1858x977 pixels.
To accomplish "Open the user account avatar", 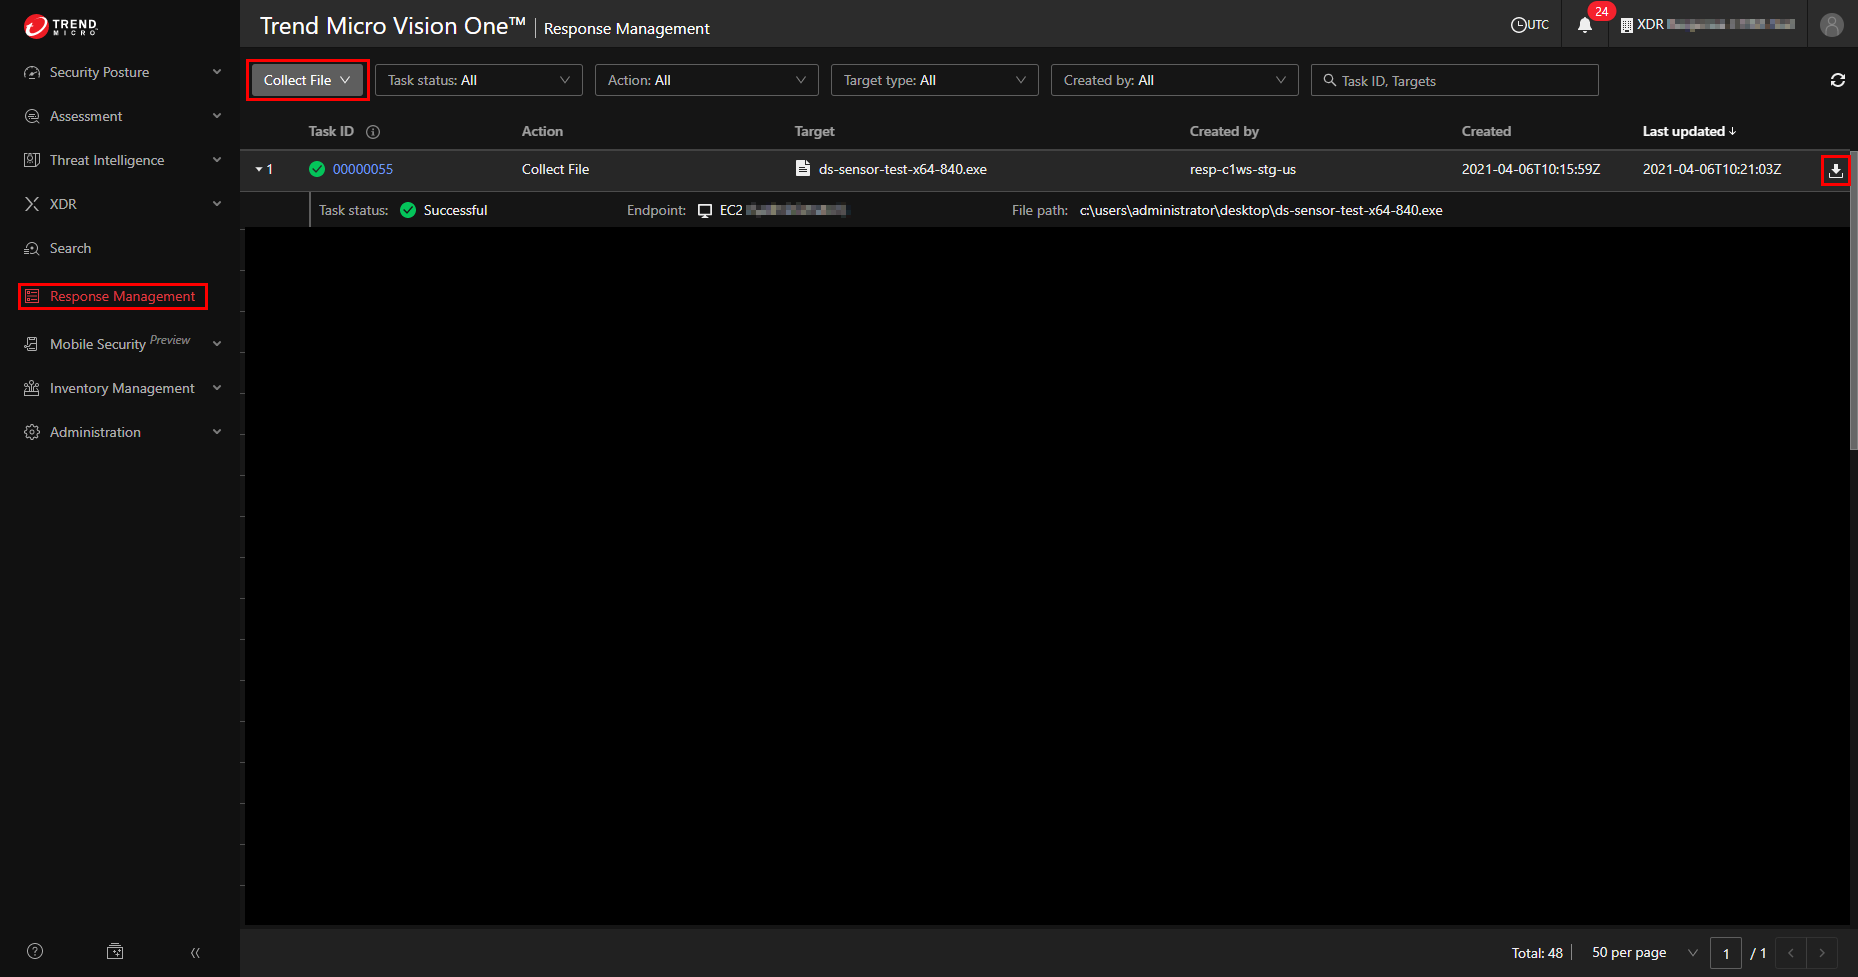I will tap(1831, 25).
